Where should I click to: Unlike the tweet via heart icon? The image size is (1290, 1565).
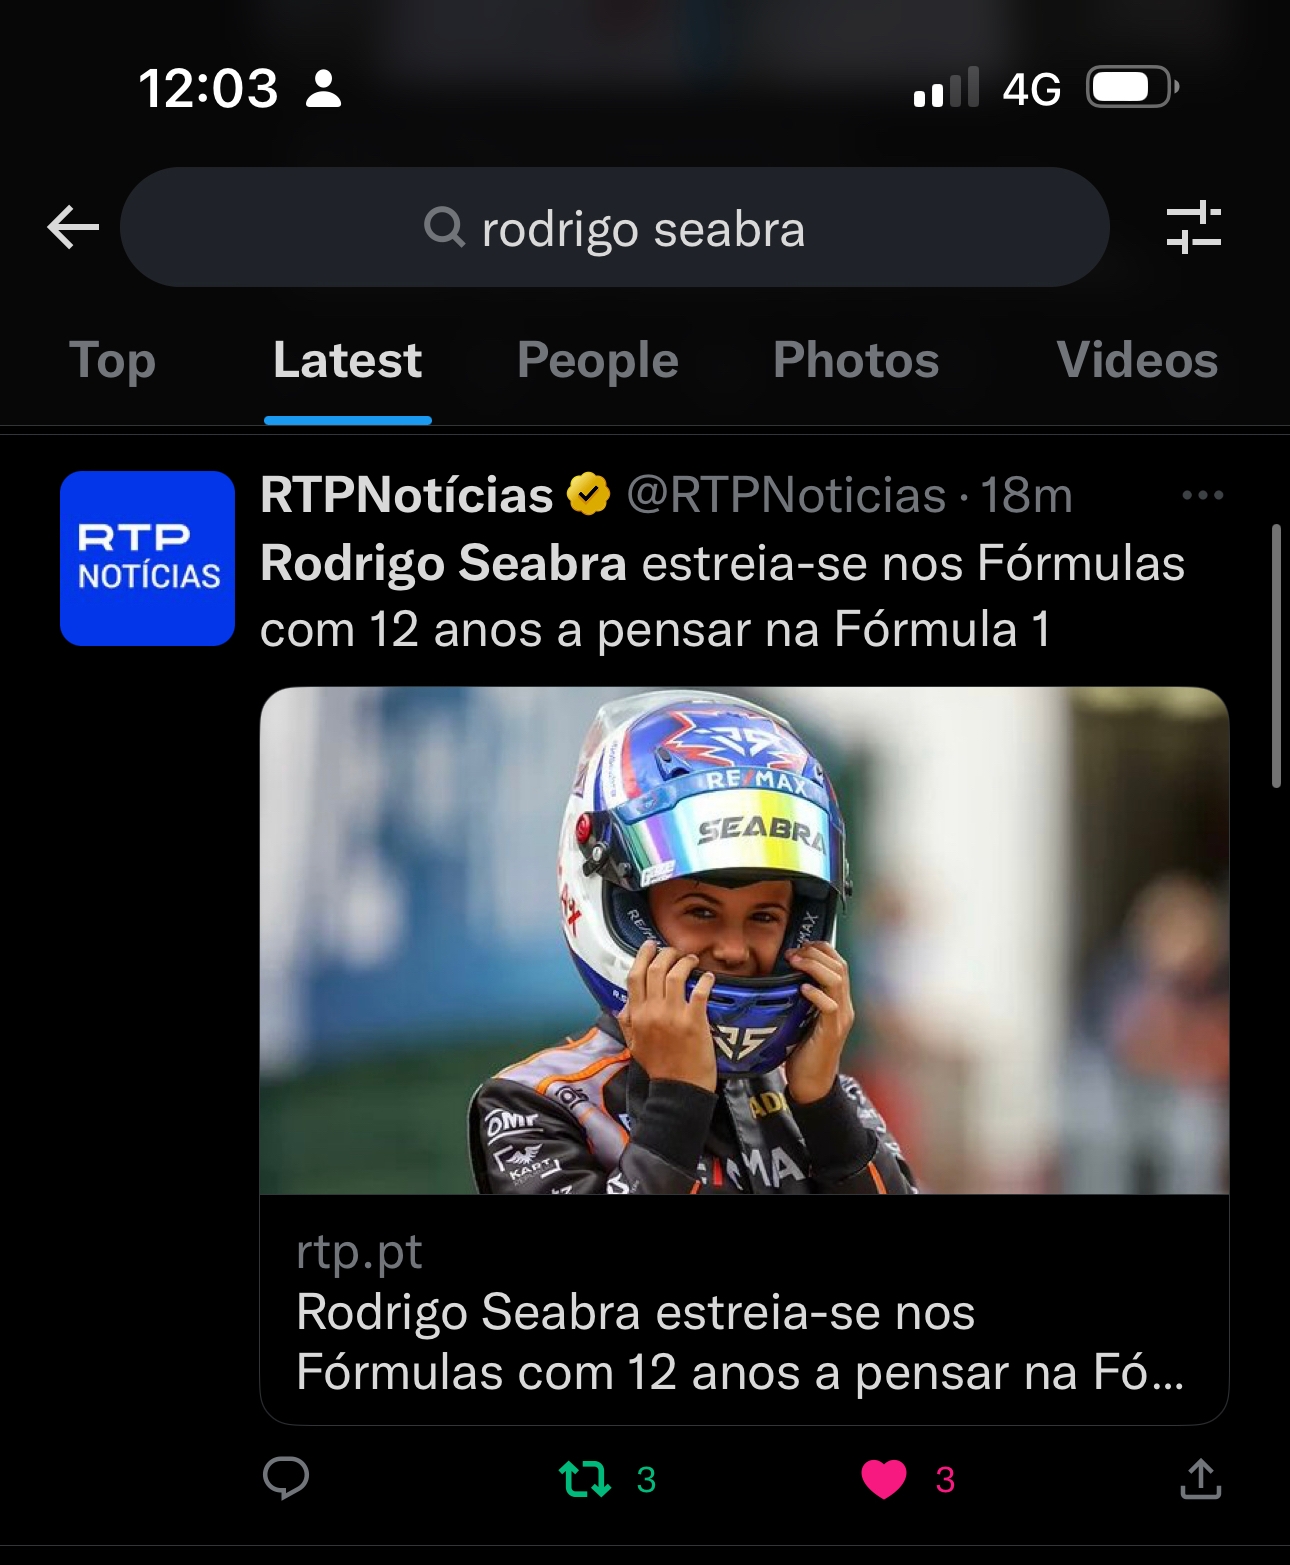pyautogui.click(x=884, y=1478)
